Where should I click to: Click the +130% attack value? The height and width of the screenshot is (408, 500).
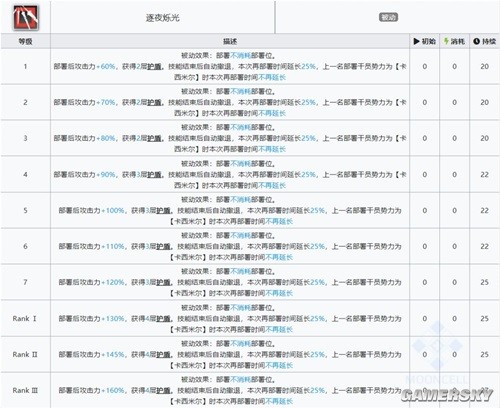[x=113, y=319]
